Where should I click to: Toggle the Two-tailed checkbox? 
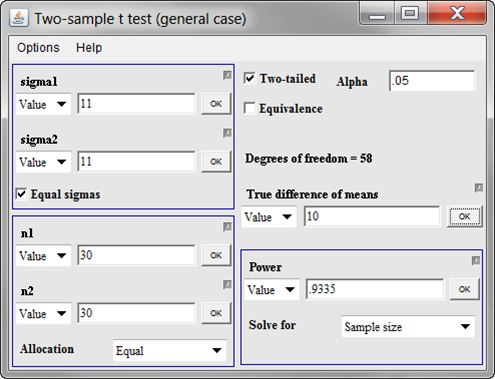coord(250,79)
